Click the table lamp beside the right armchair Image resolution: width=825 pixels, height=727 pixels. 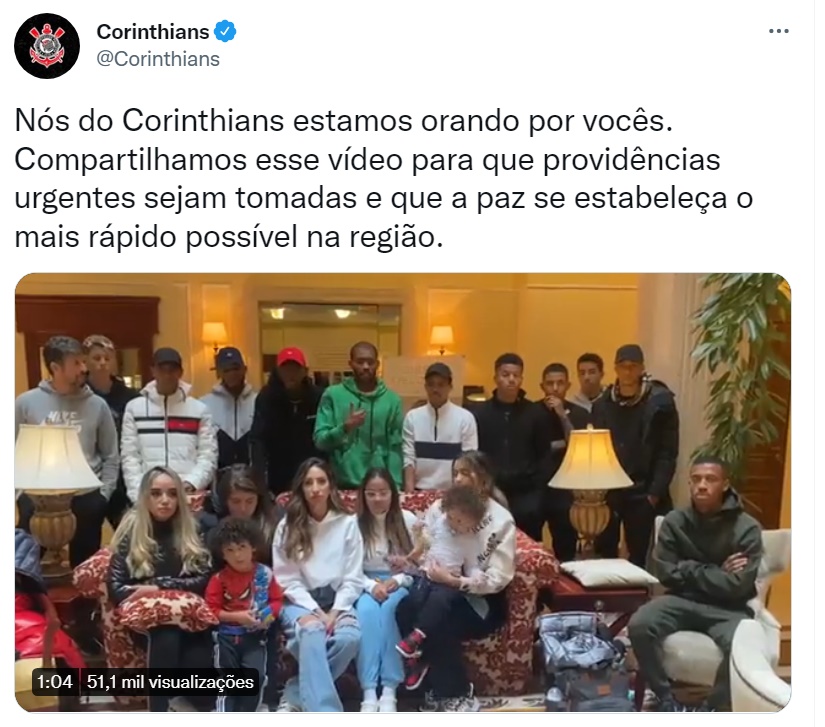(x=590, y=481)
